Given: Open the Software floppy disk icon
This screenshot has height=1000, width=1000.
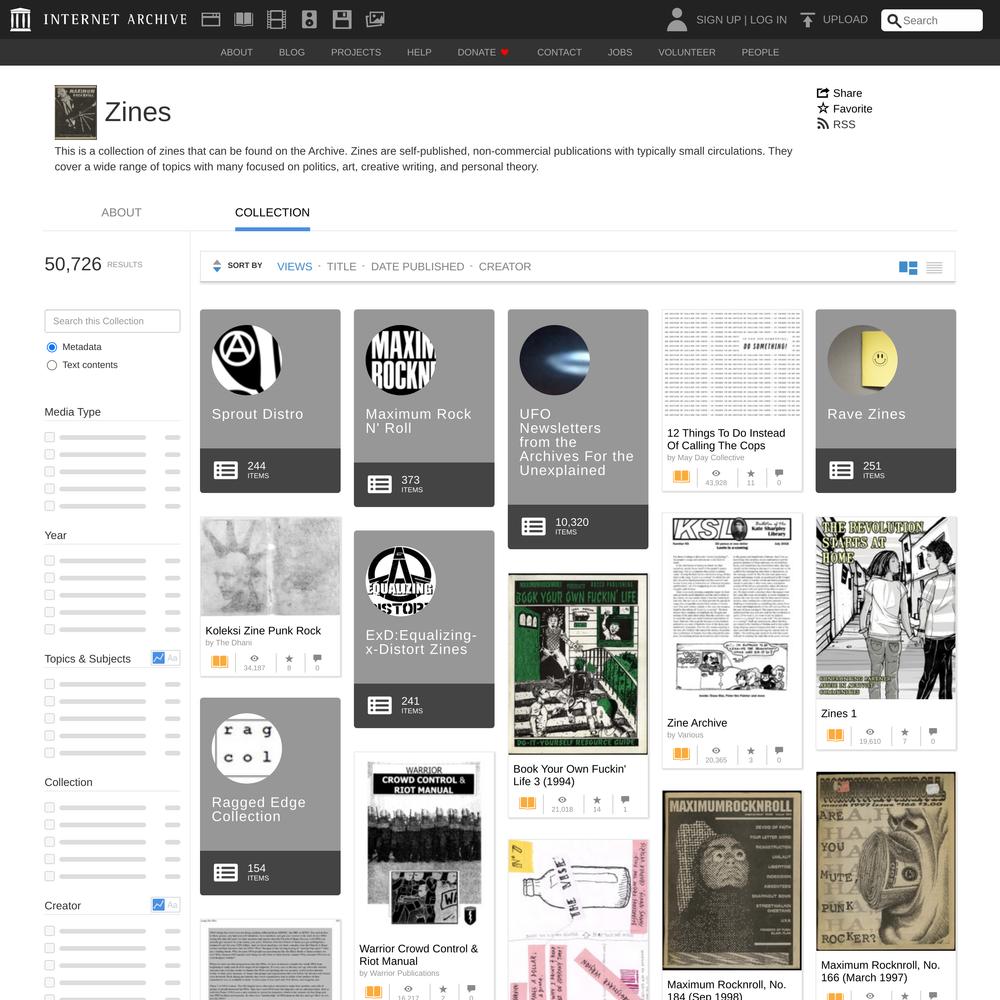Looking at the screenshot, I should (x=342, y=20).
